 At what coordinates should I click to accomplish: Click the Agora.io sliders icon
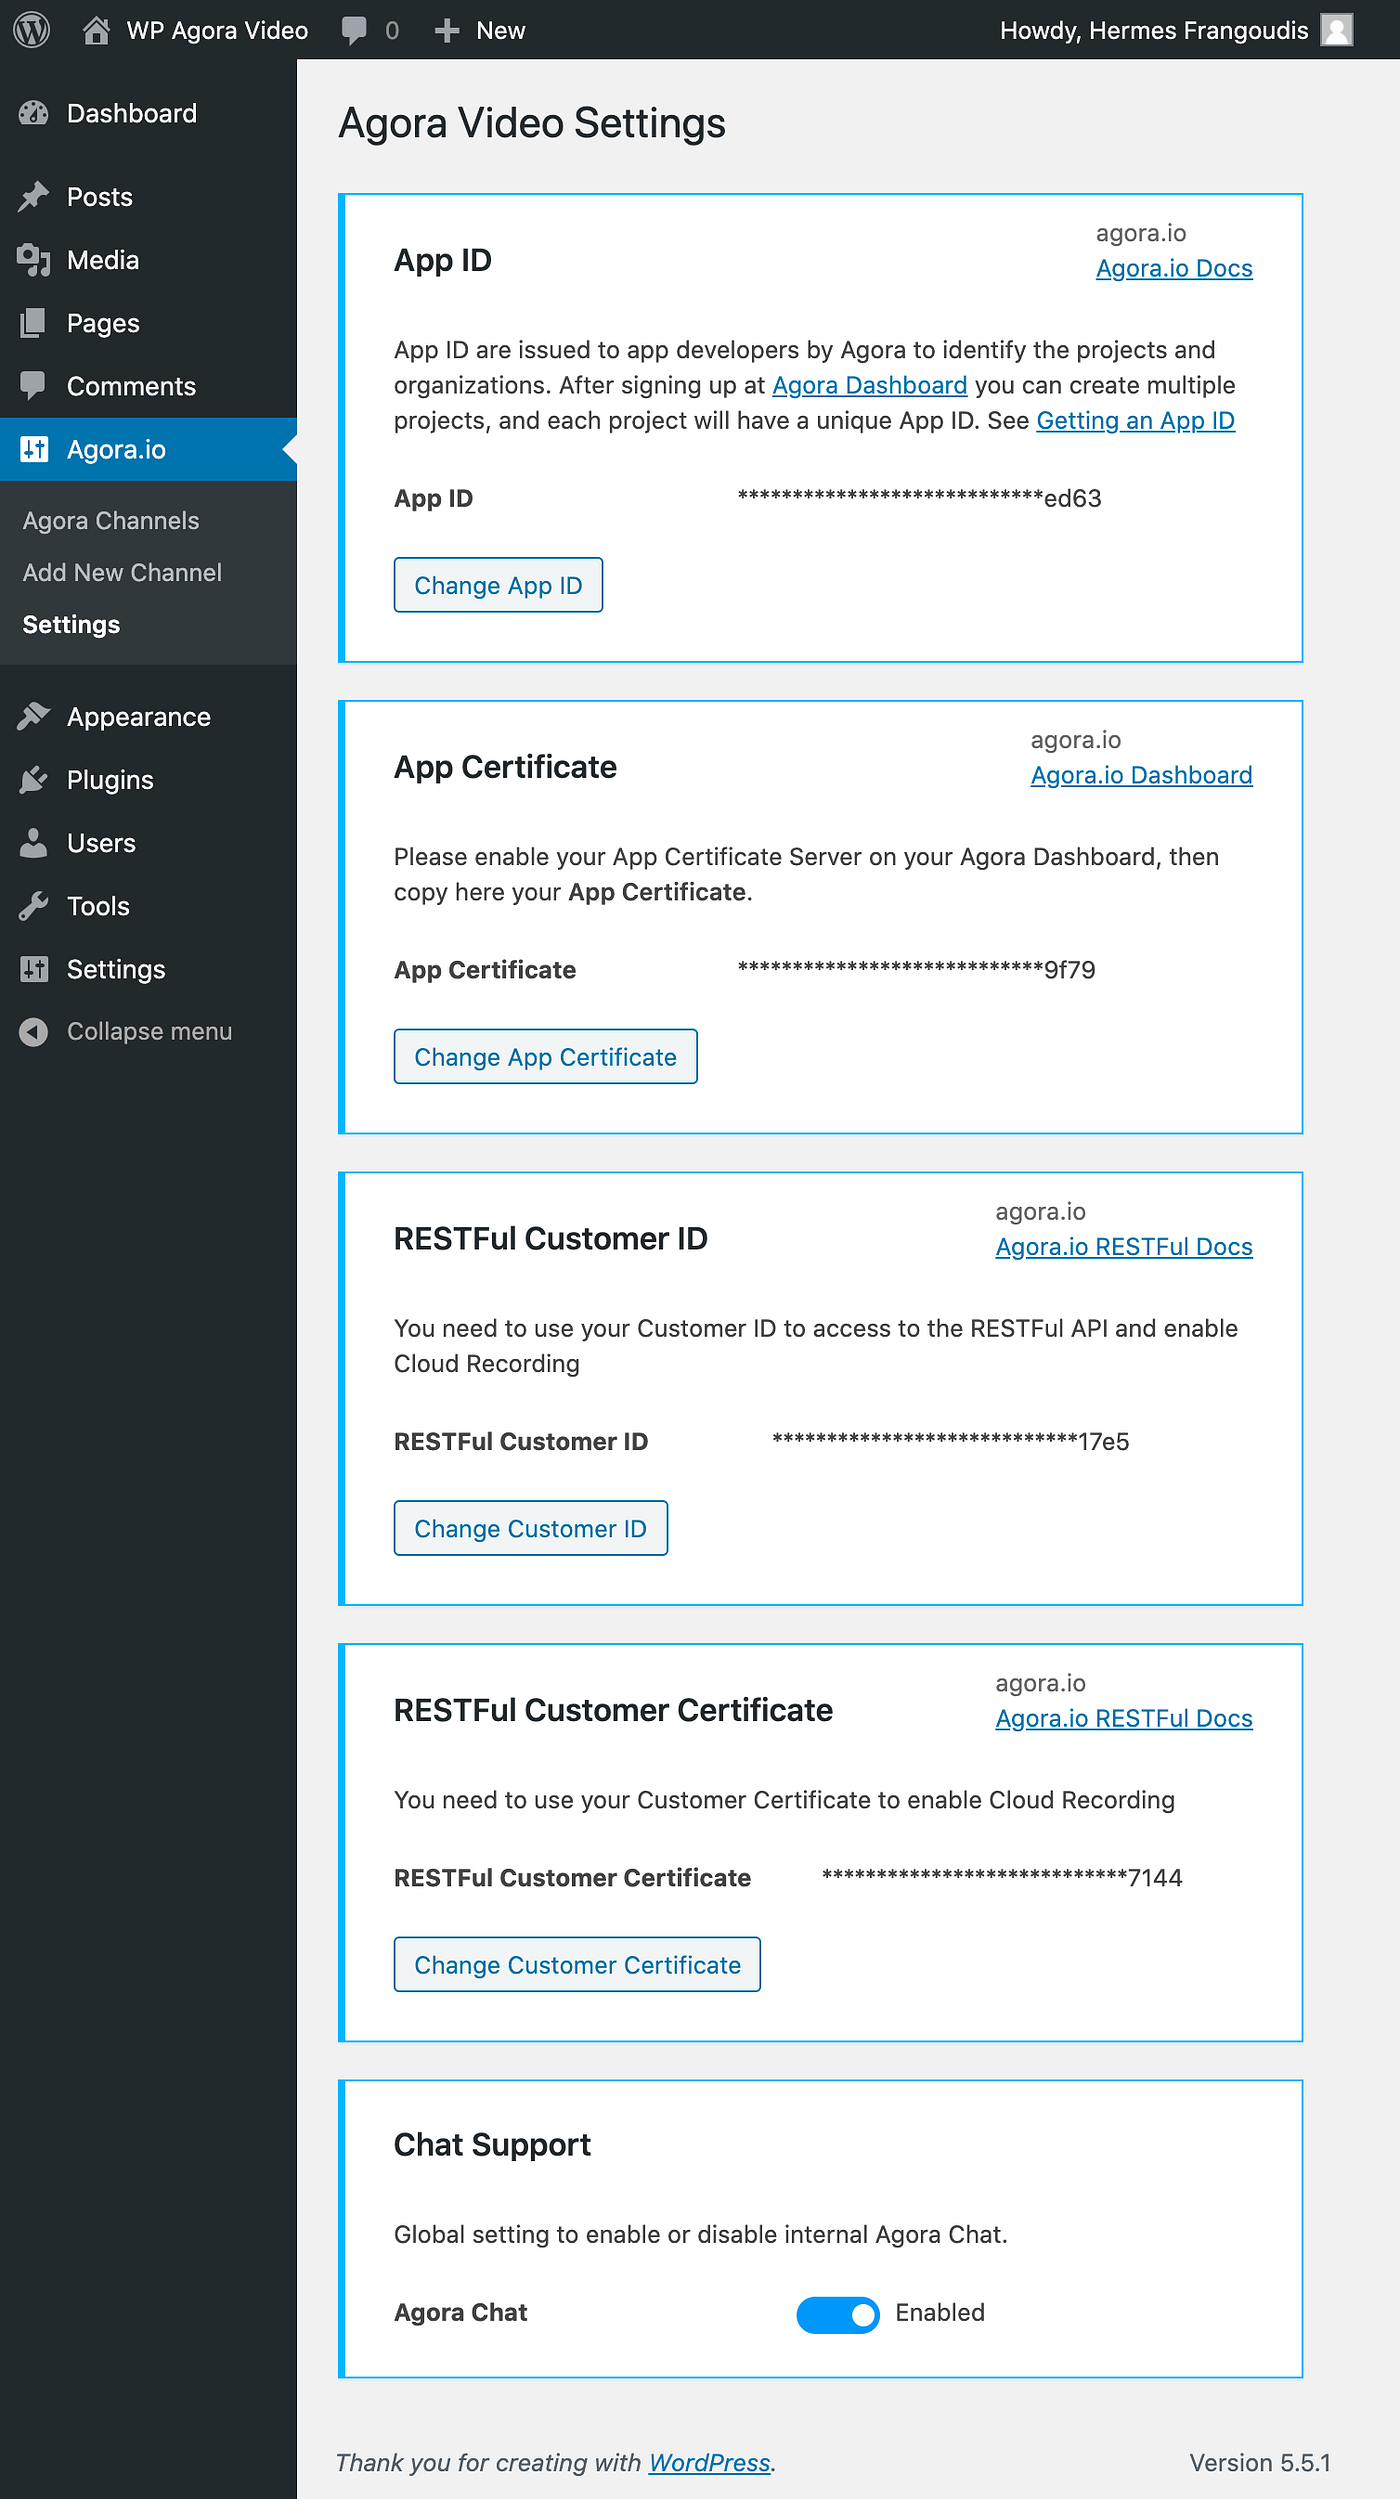[34, 450]
